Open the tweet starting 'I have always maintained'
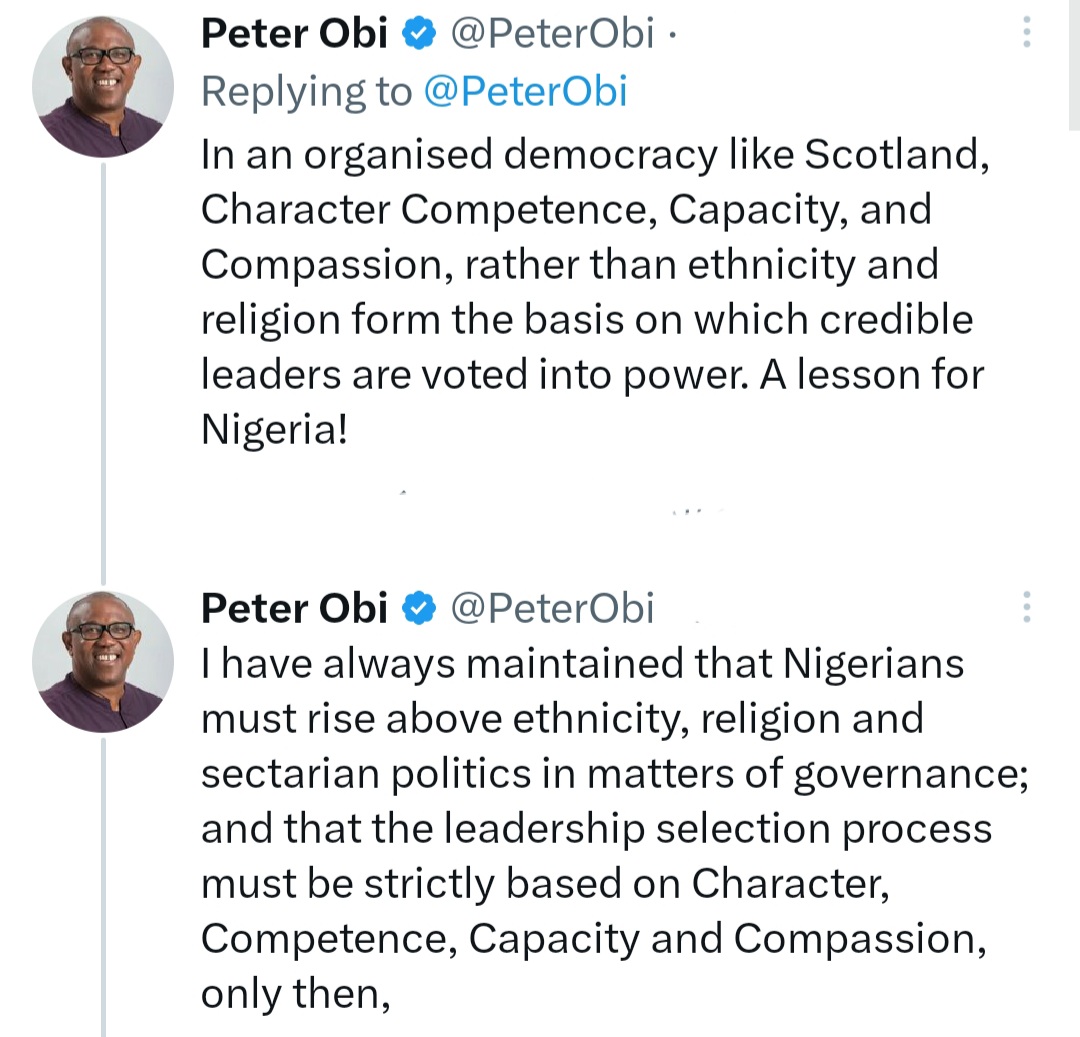This screenshot has width=1080, height=1037. 614,829
